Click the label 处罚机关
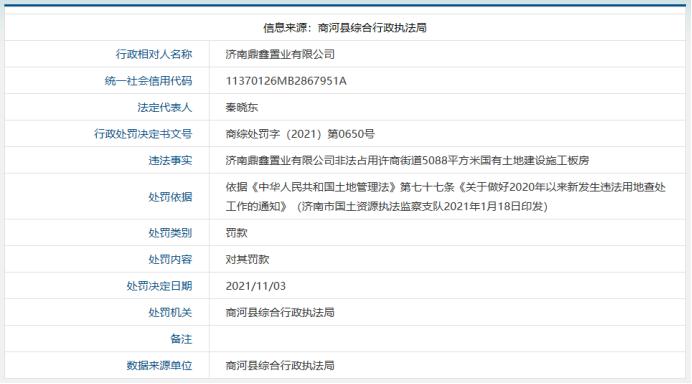692x384 pixels. click(170, 312)
